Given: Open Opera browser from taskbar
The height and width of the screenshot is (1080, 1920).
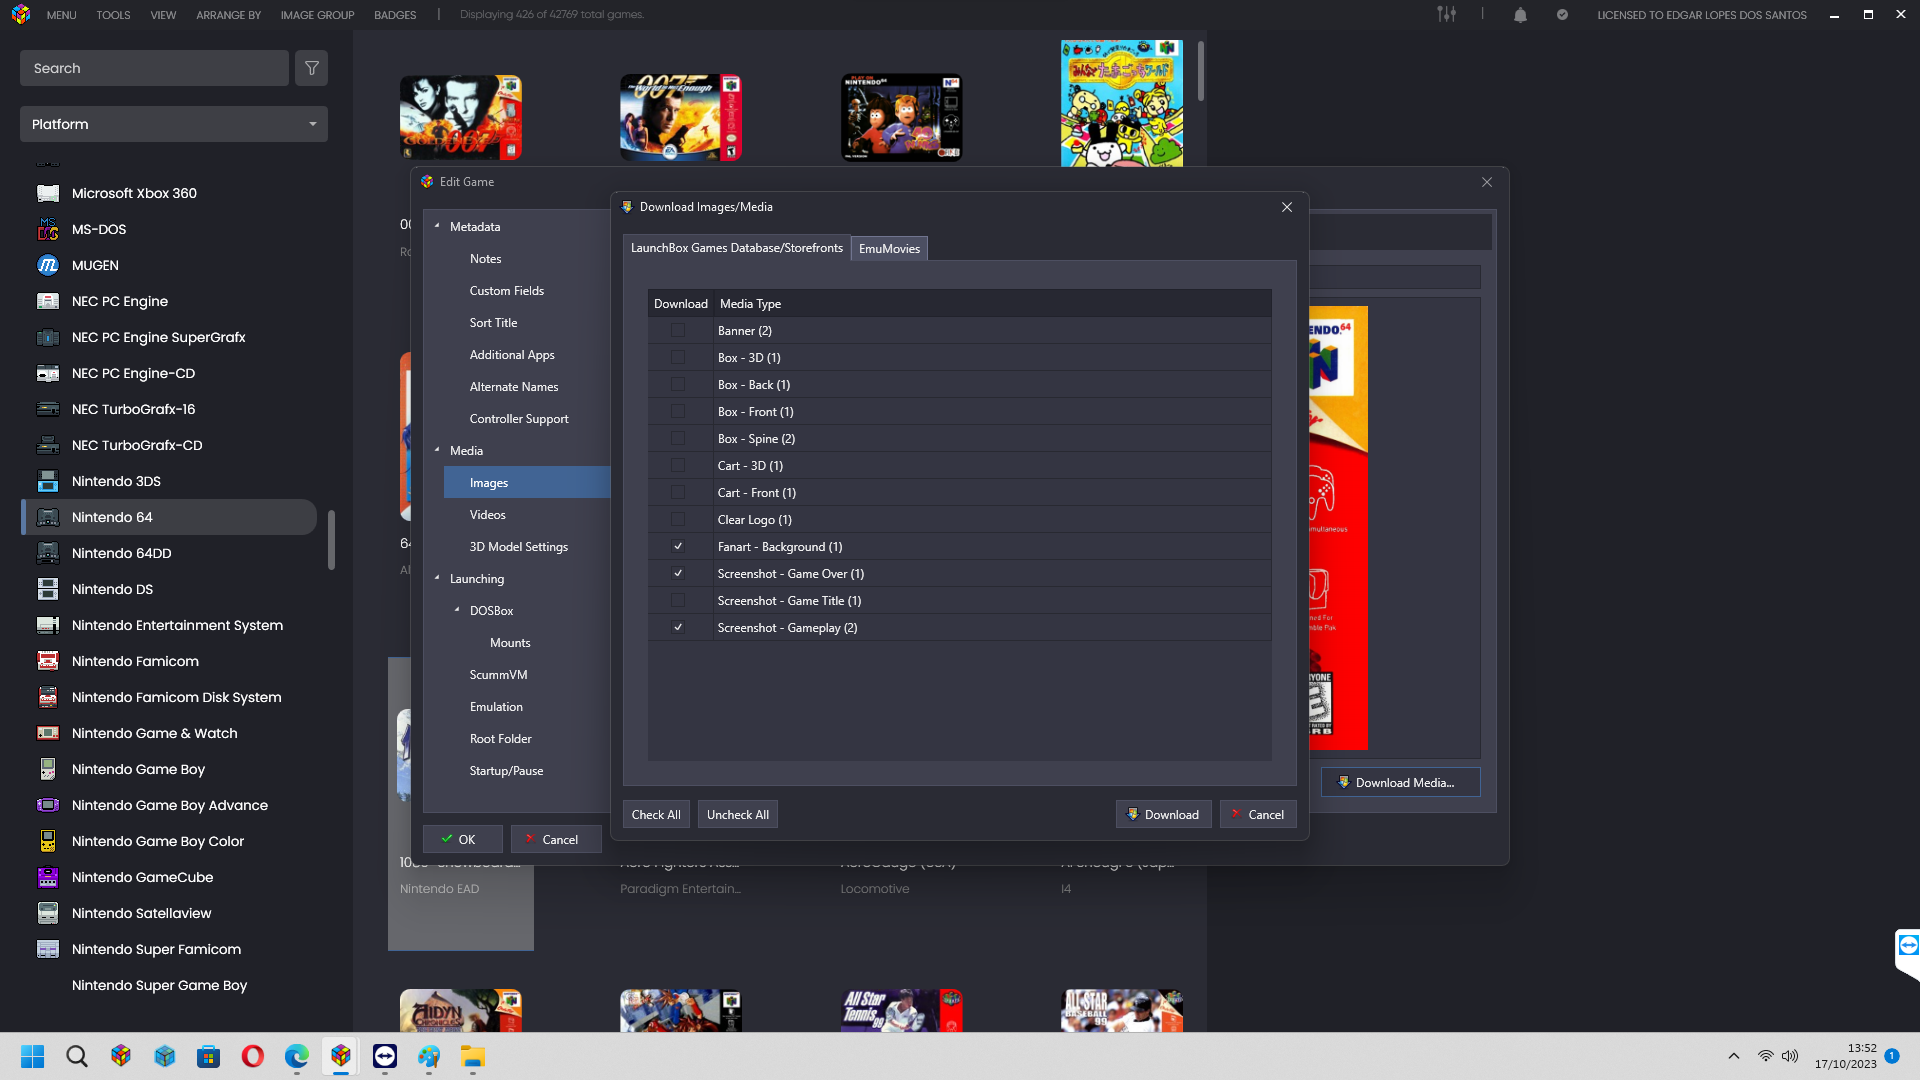Looking at the screenshot, I should 253,1056.
